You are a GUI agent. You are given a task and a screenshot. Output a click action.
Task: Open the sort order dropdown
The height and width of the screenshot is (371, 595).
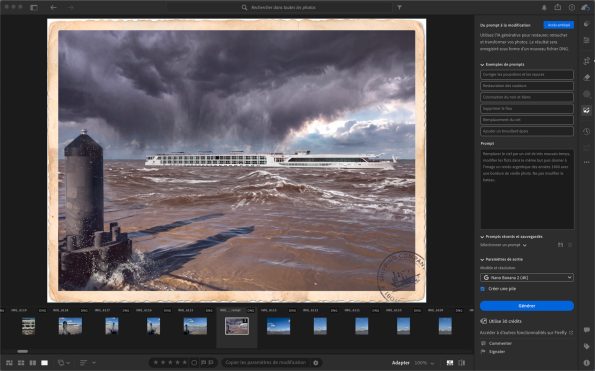click(x=88, y=363)
